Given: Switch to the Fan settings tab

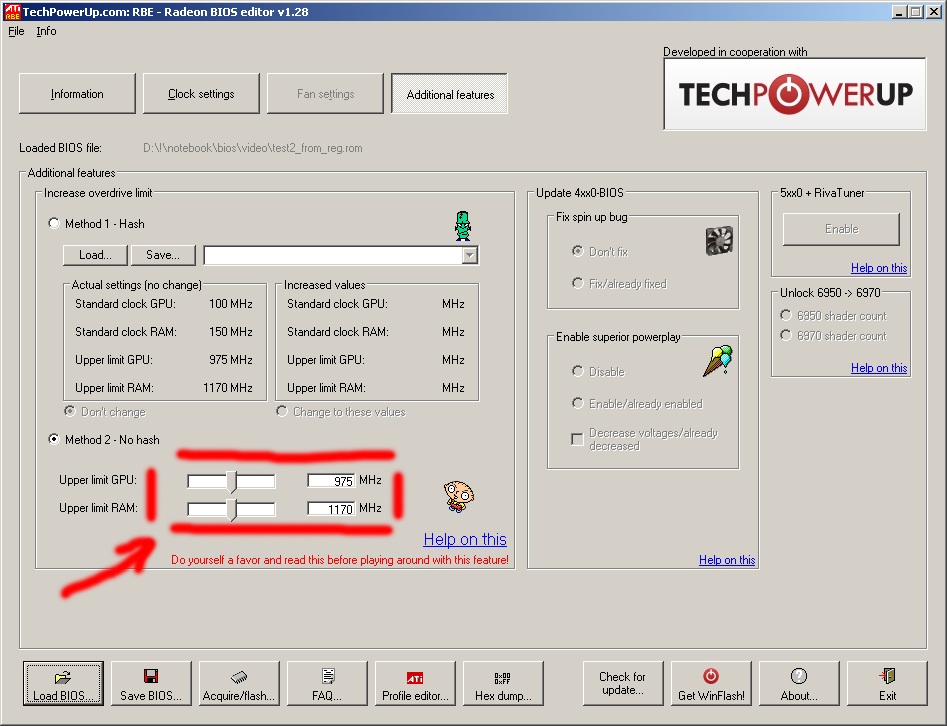Looking at the screenshot, I should tap(326, 94).
